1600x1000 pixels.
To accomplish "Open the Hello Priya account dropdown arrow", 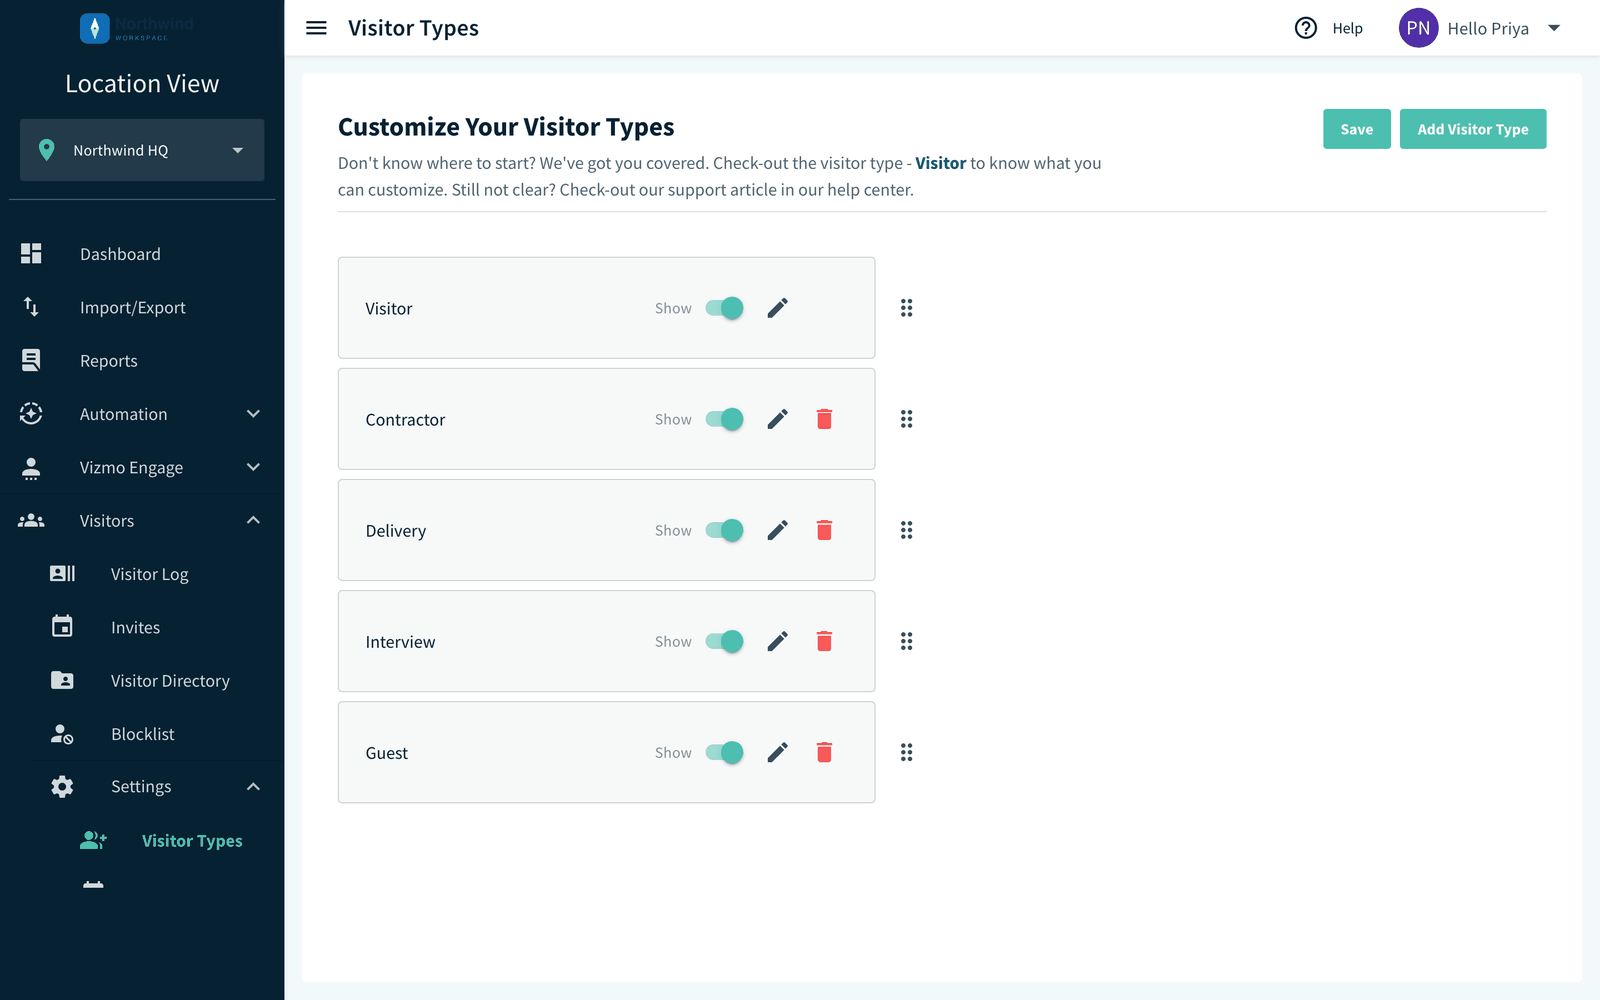I will 1554,28.
